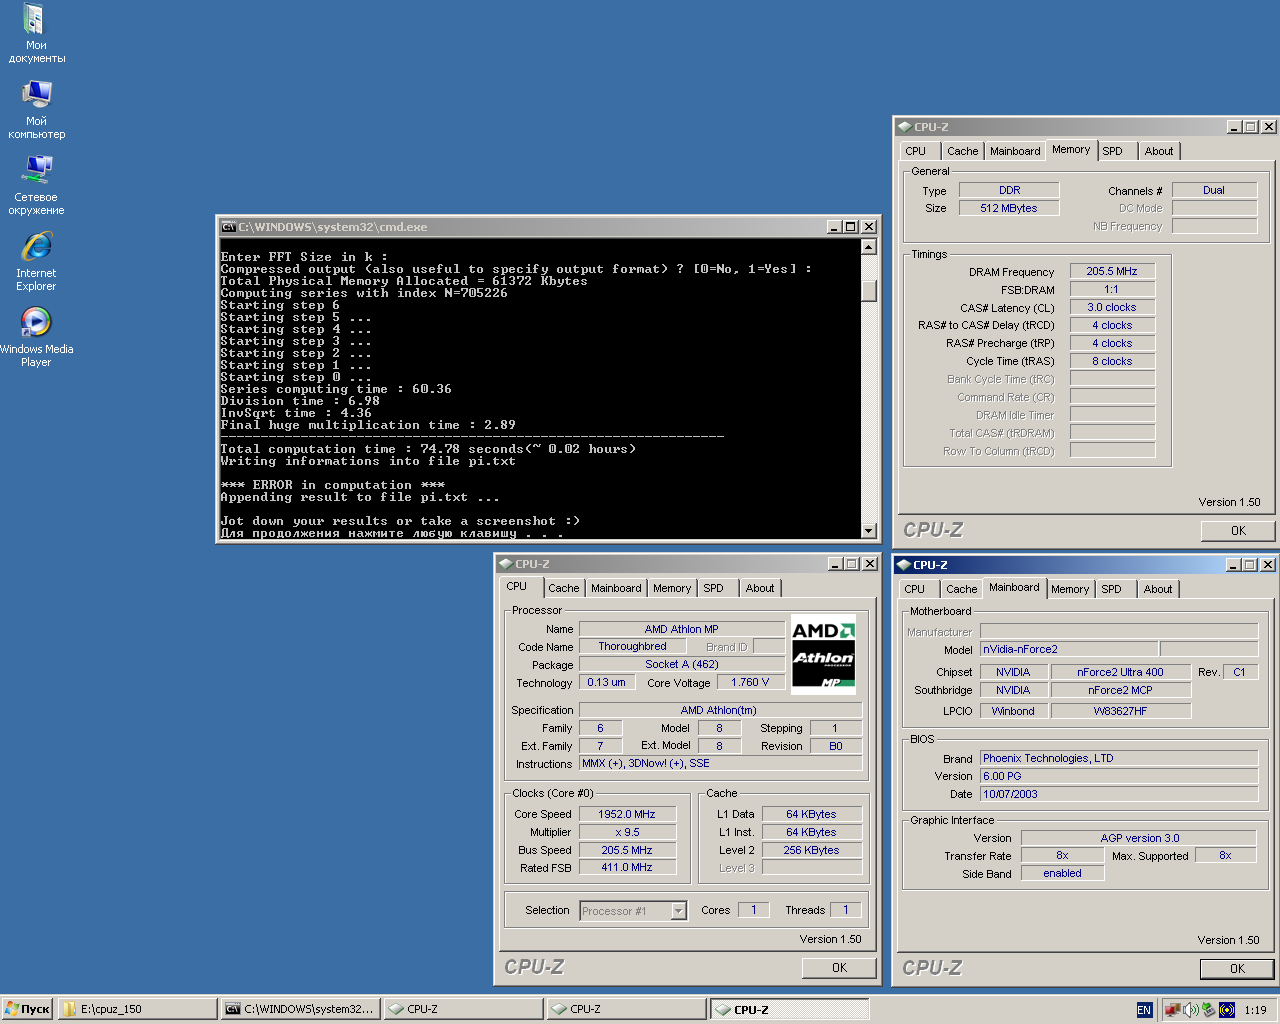
Task: Click OK in the bottom-right Mainboard window
Action: [x=1237, y=969]
